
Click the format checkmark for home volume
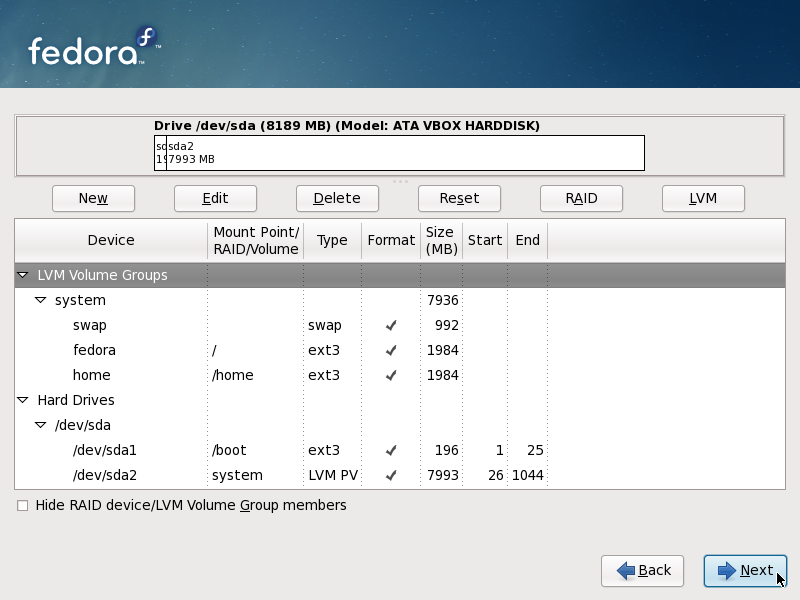(x=391, y=375)
